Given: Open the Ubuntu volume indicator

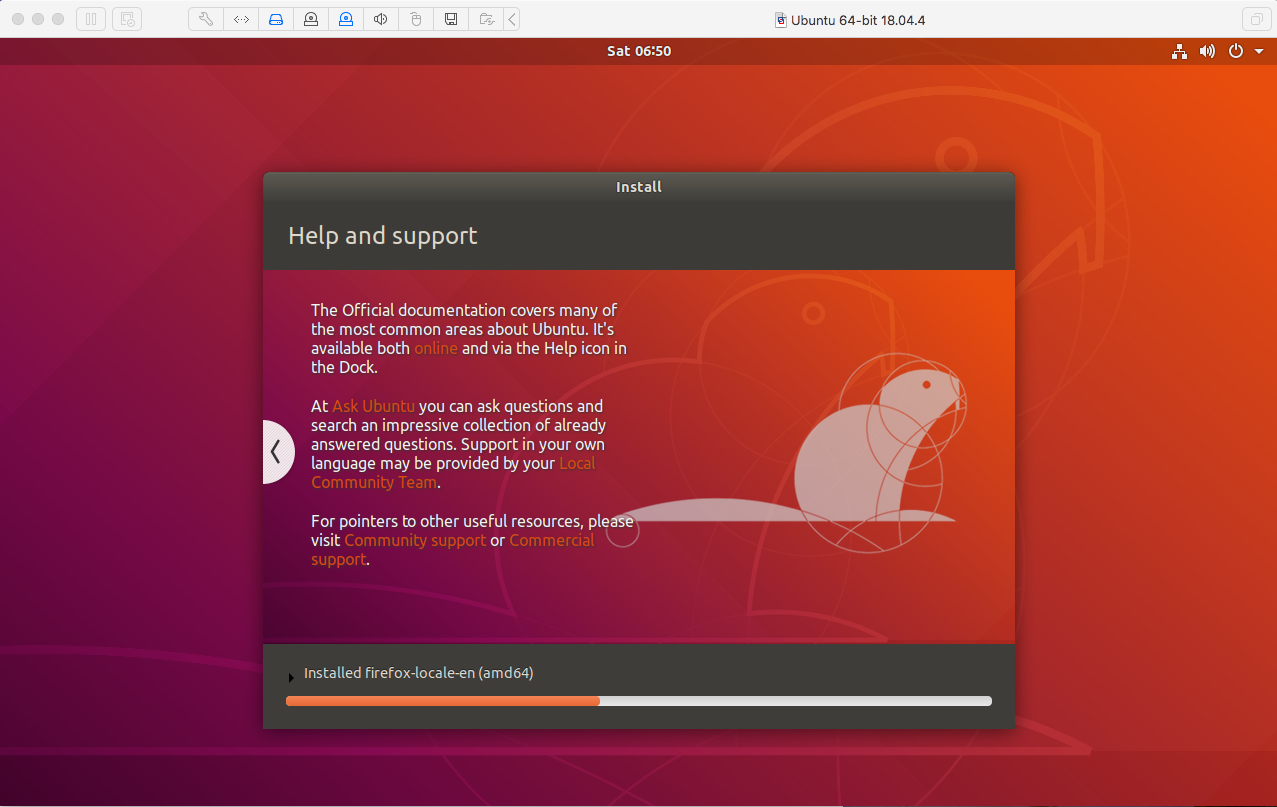Looking at the screenshot, I should tap(1207, 51).
